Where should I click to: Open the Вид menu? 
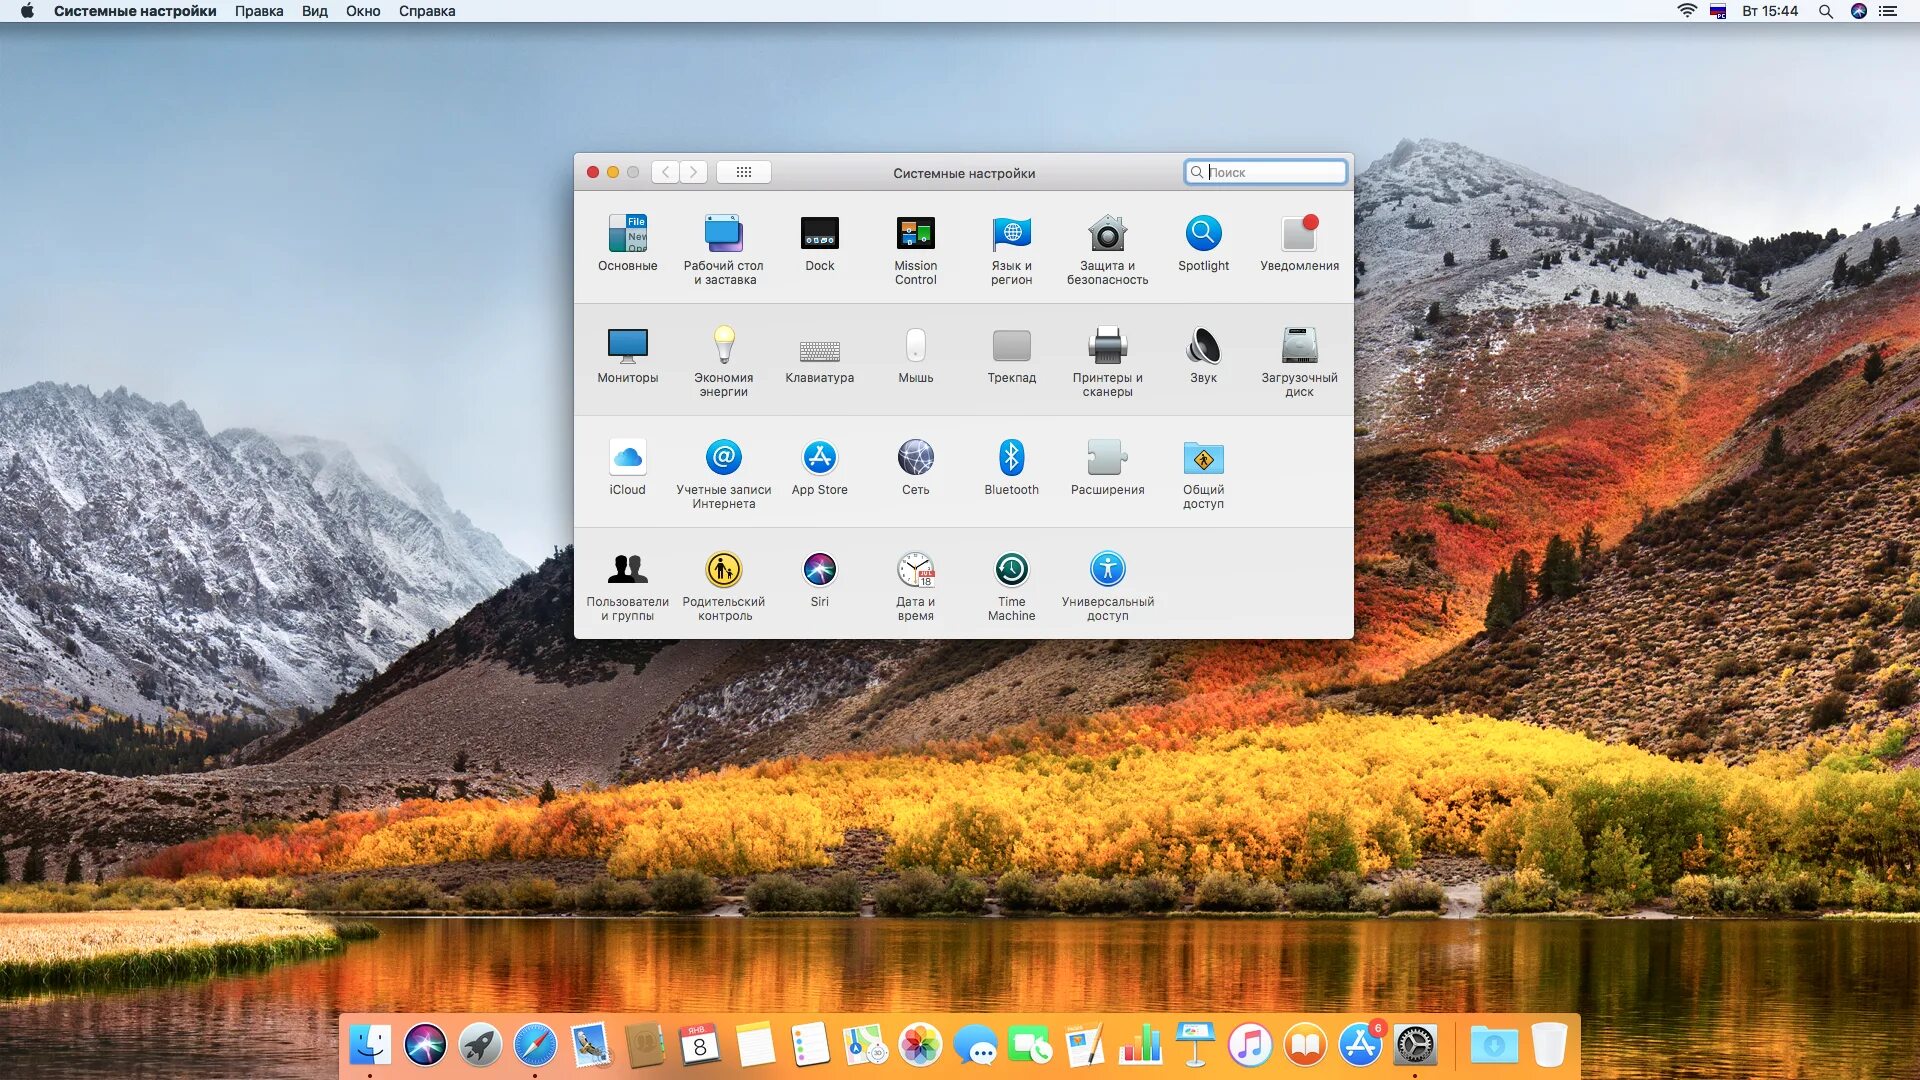pyautogui.click(x=315, y=11)
